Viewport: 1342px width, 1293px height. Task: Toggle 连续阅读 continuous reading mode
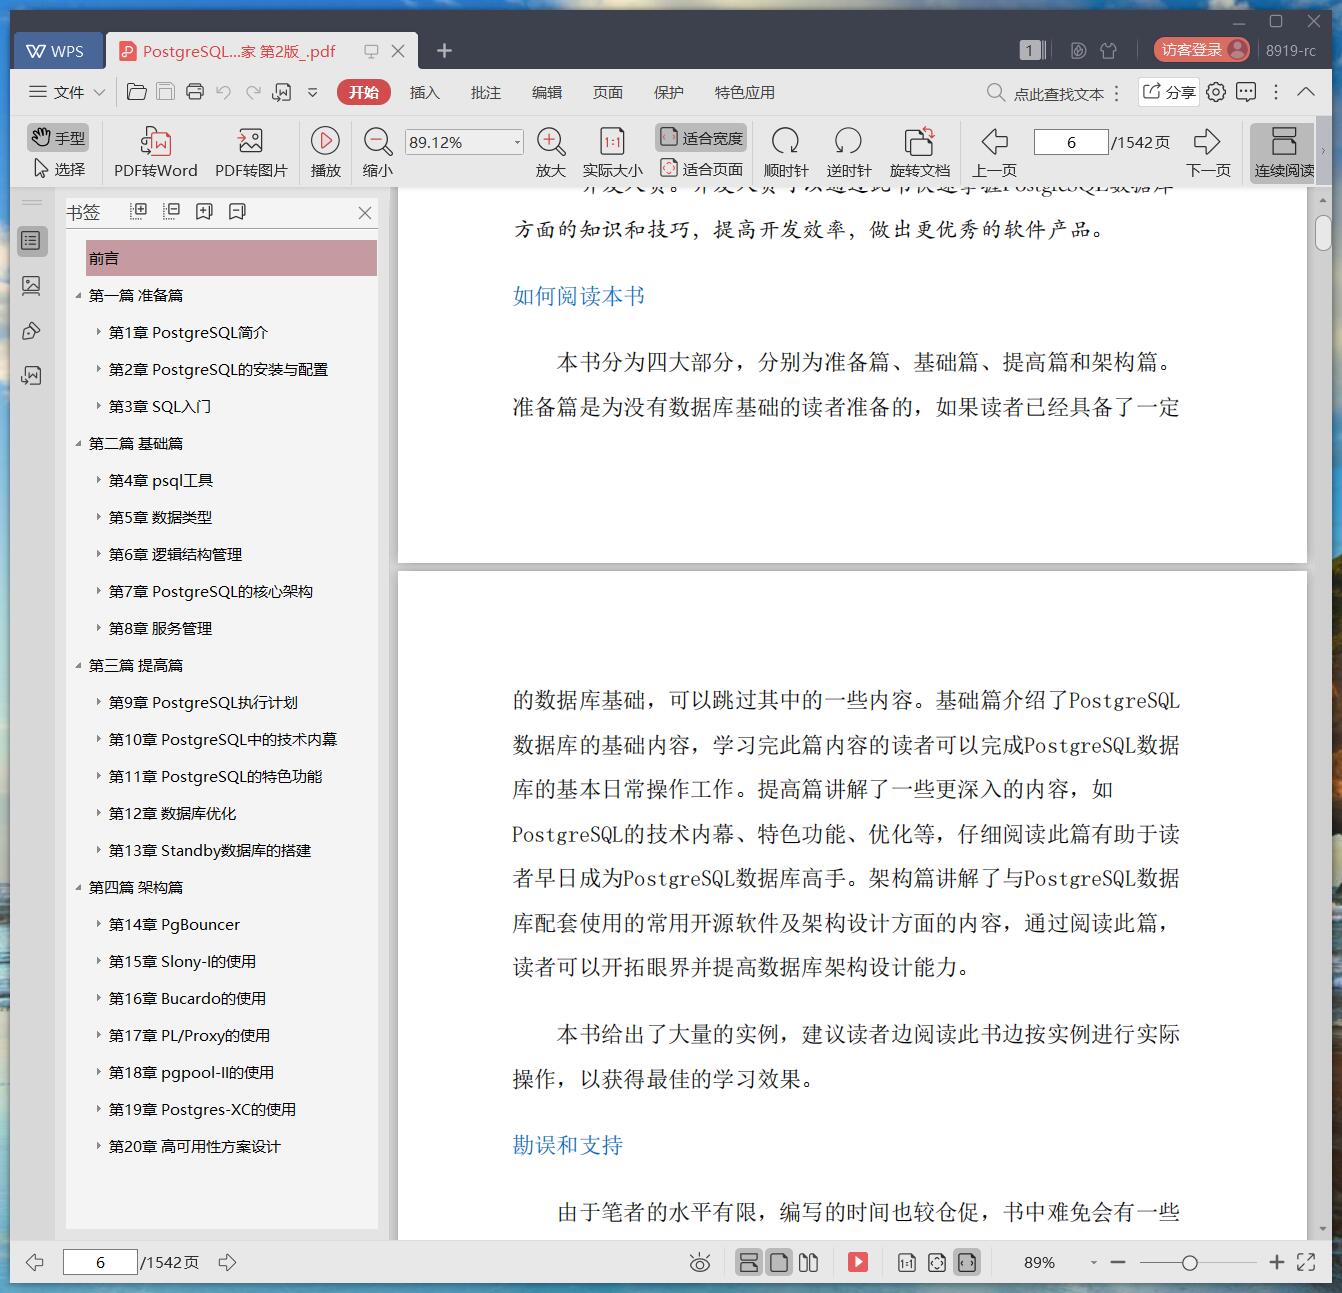(x=1284, y=152)
